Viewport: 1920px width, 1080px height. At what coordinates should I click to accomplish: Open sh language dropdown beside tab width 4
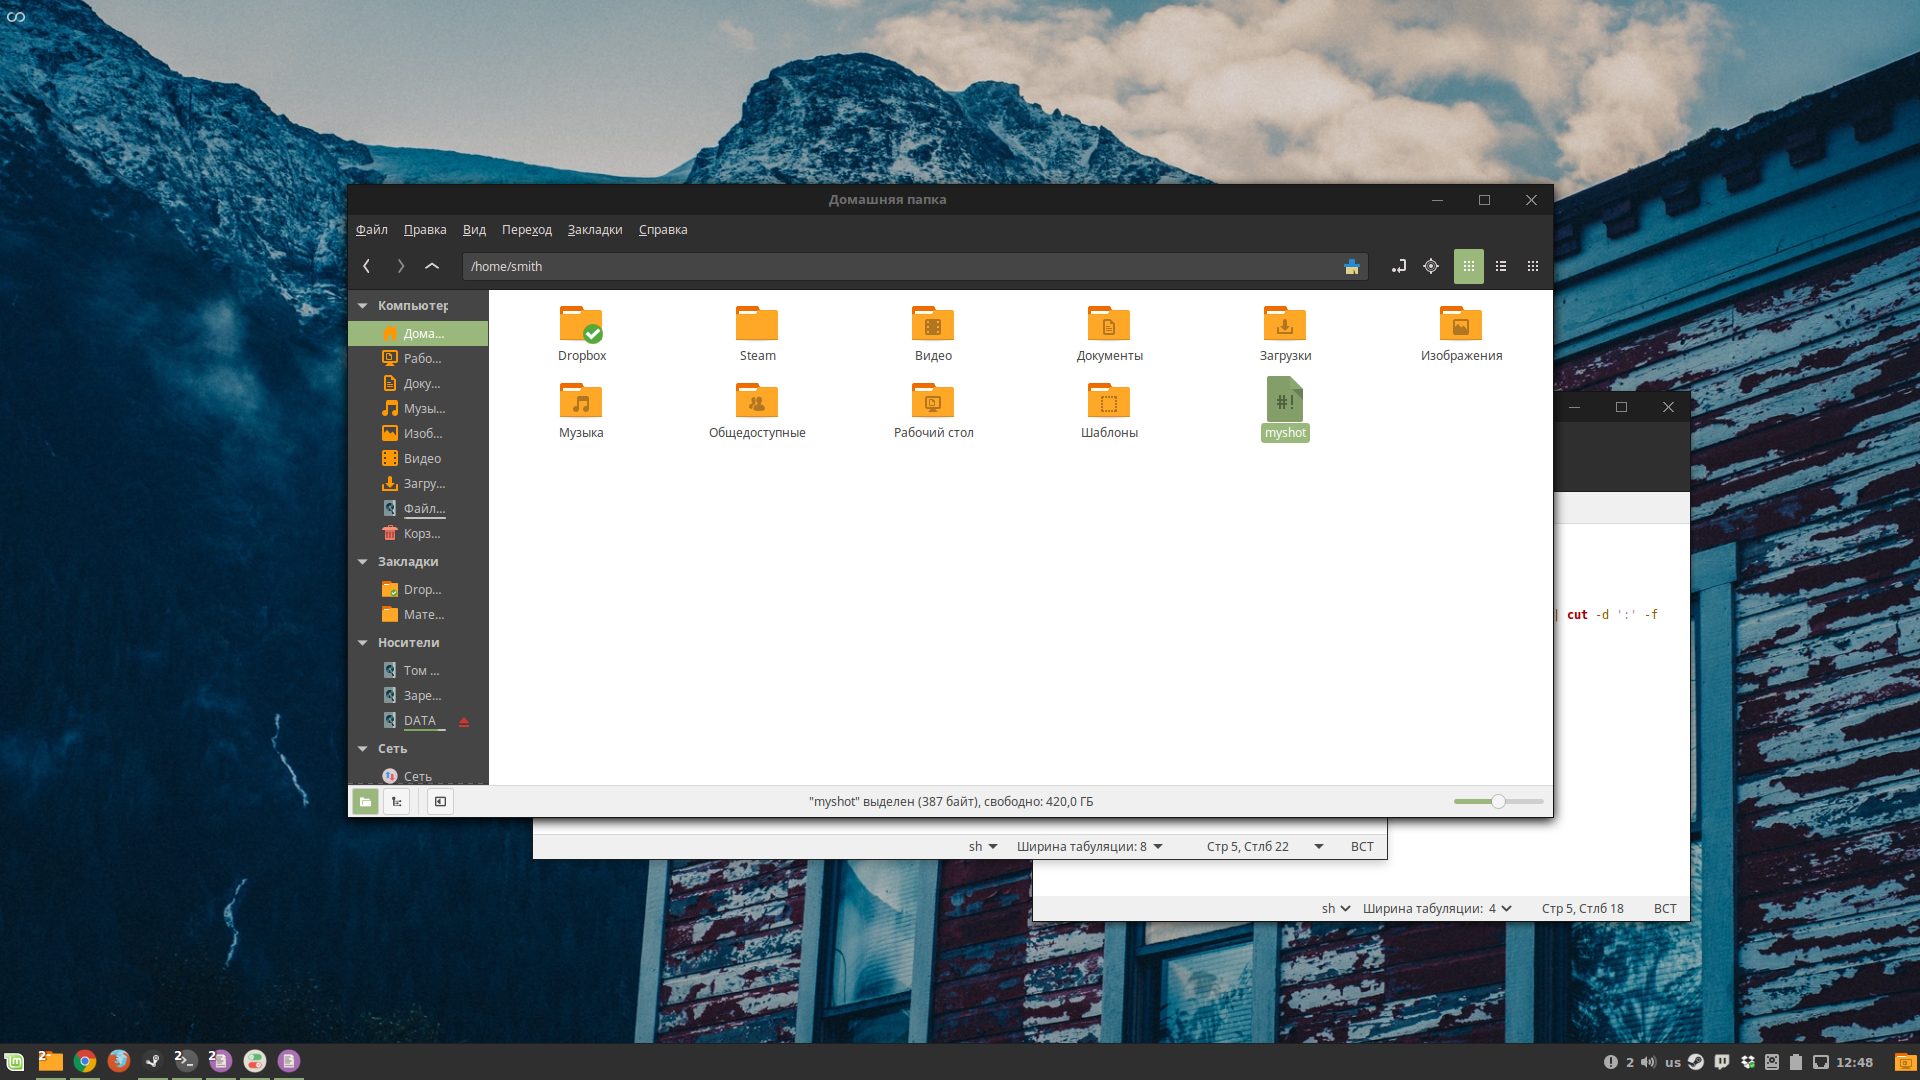[1336, 908]
